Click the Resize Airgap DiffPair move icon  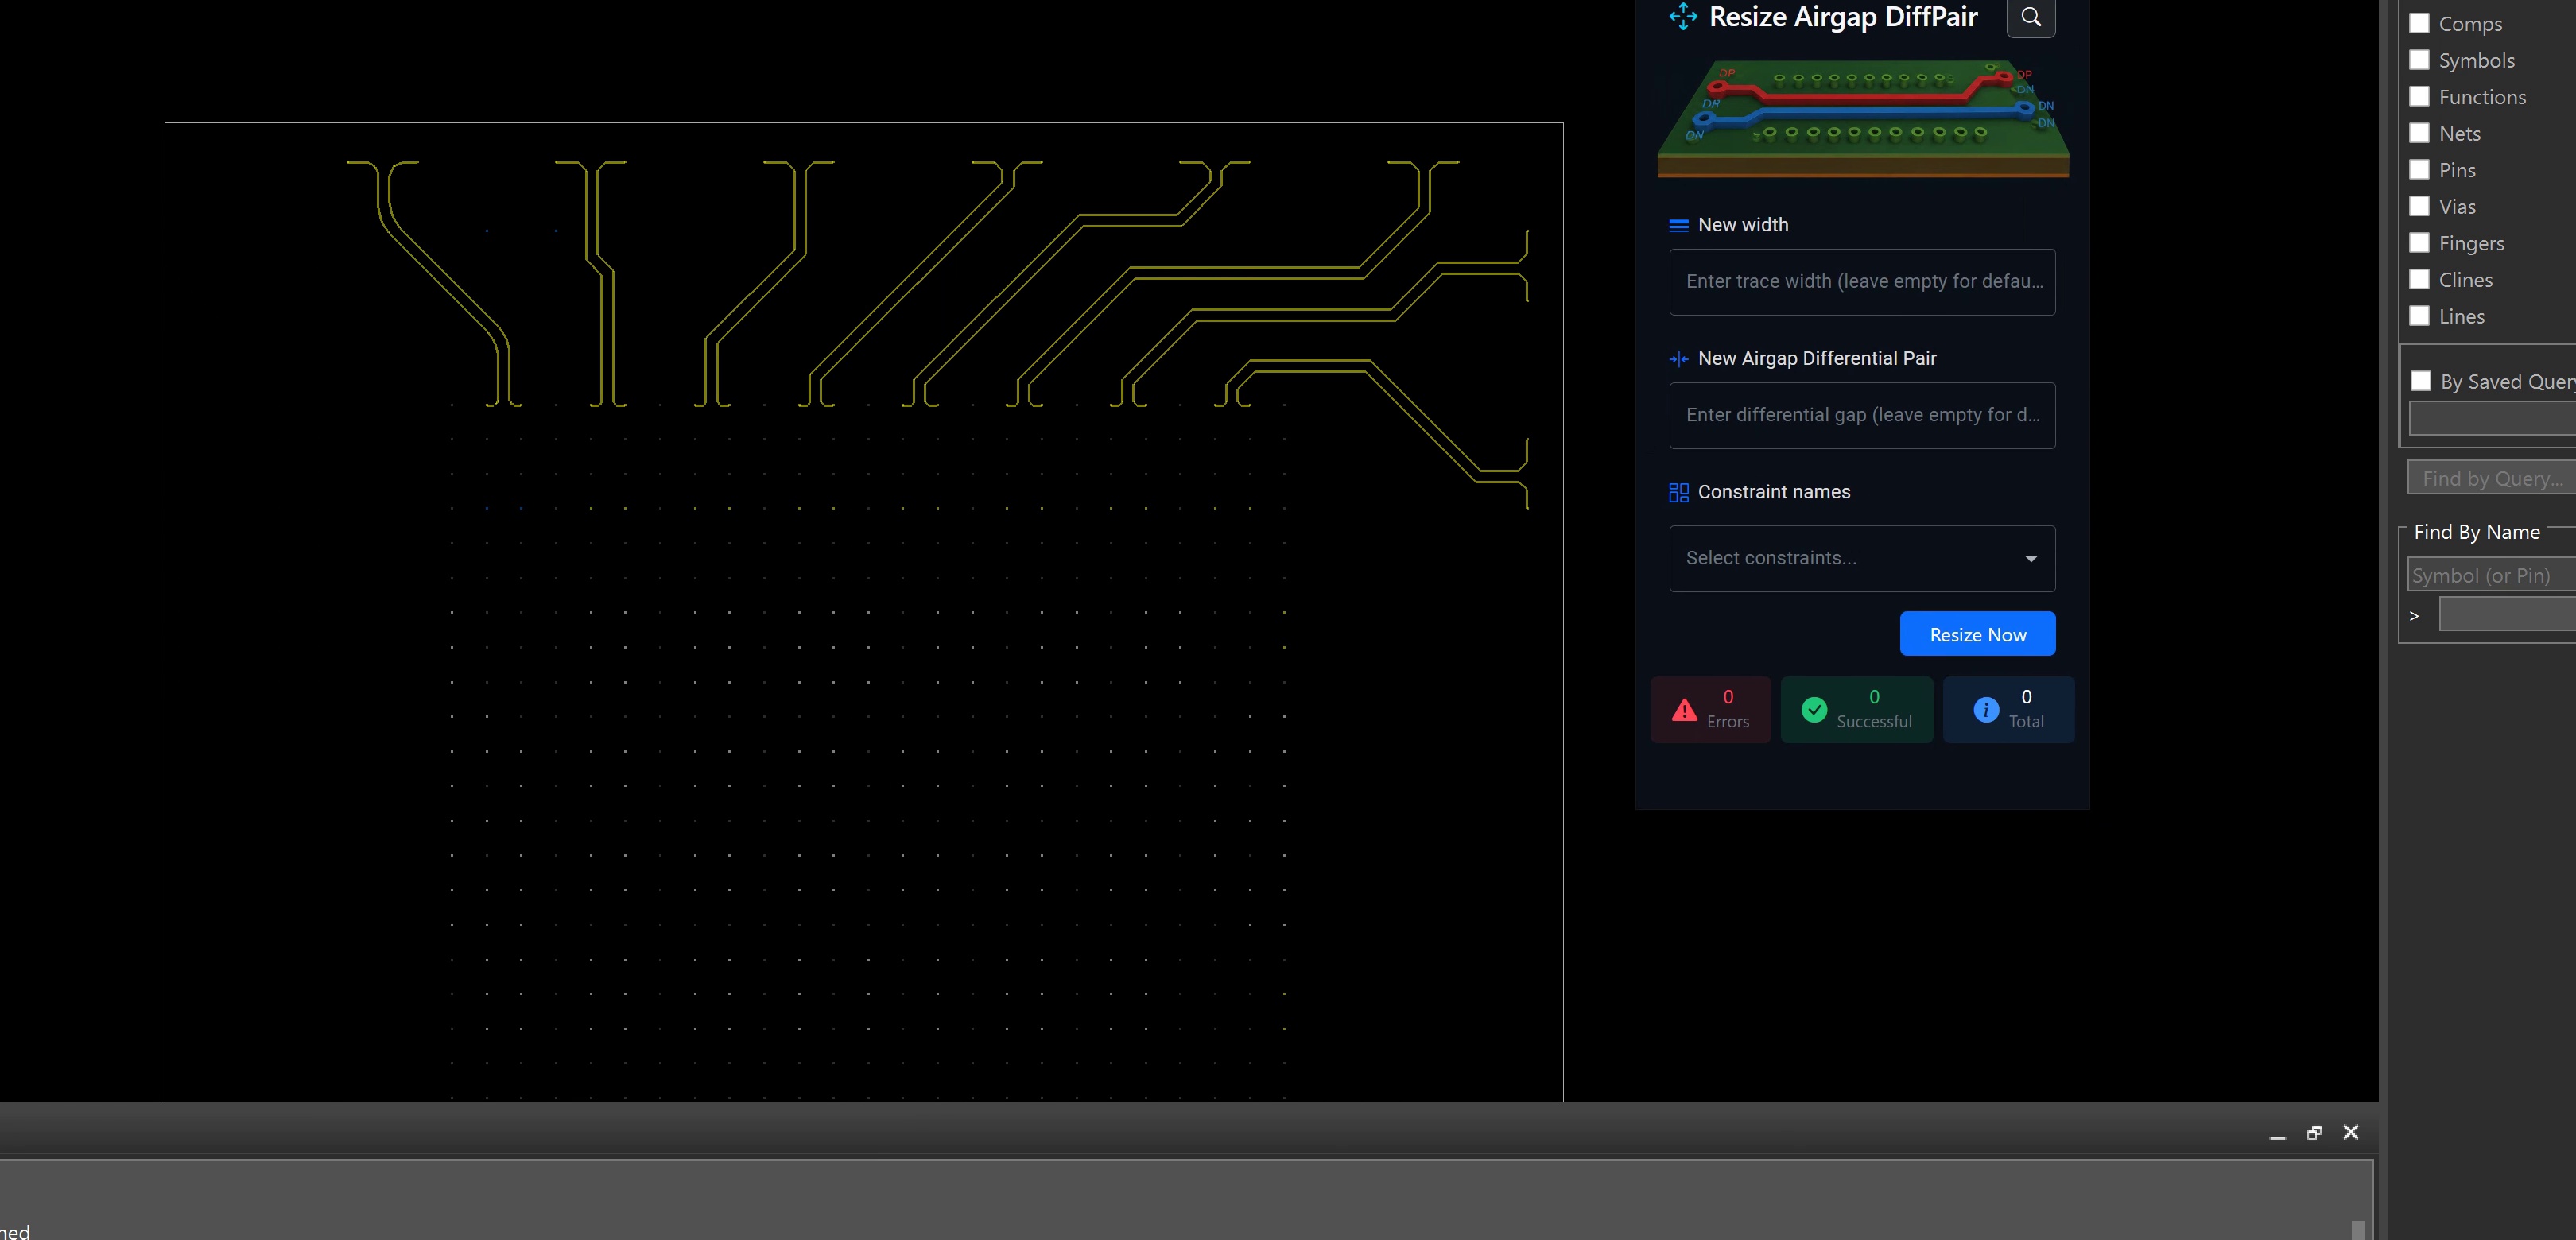pos(1683,16)
